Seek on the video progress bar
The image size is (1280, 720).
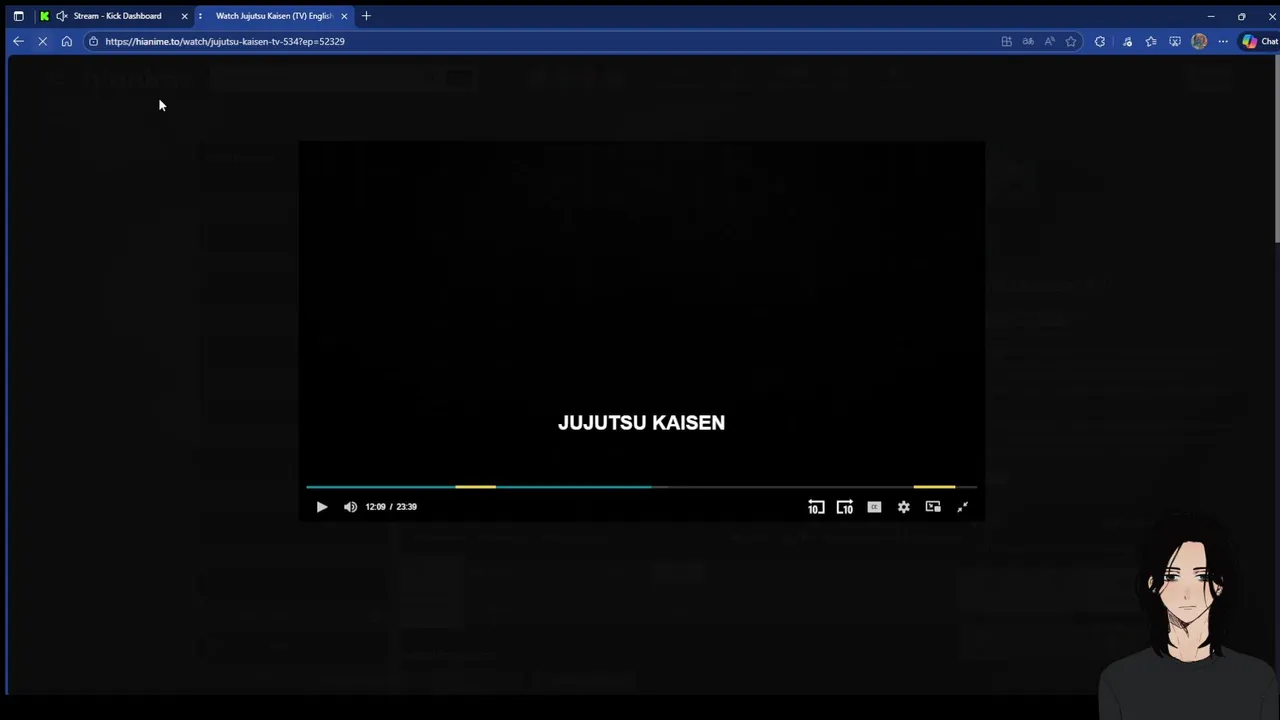(x=641, y=487)
